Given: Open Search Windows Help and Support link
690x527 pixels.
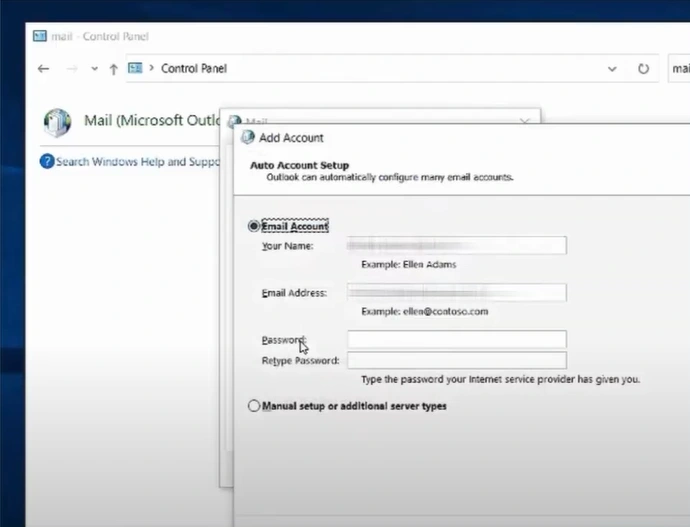Looking at the screenshot, I should (x=138, y=162).
